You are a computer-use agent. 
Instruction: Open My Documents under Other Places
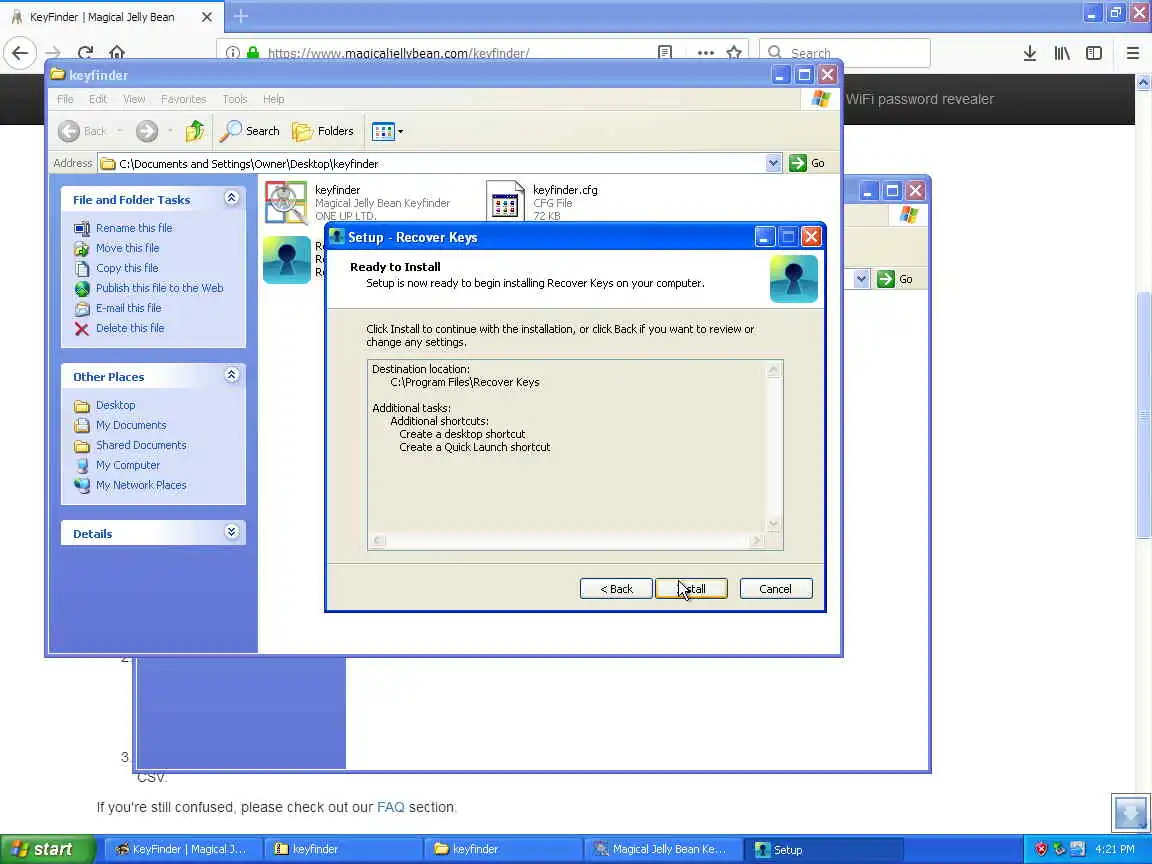tap(131, 425)
